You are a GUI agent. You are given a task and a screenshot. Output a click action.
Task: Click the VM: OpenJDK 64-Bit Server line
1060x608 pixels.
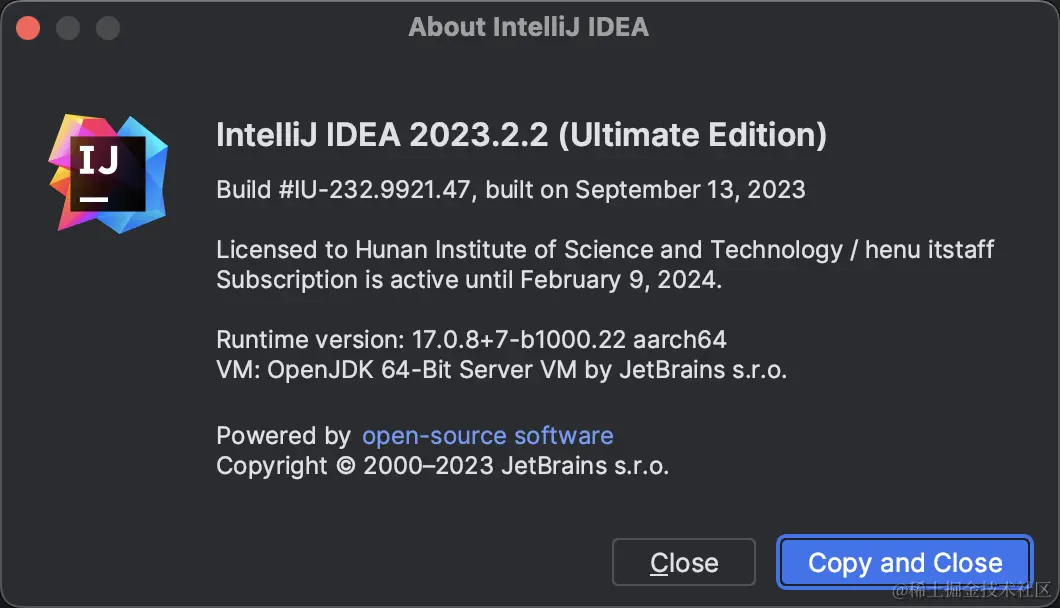(501, 370)
